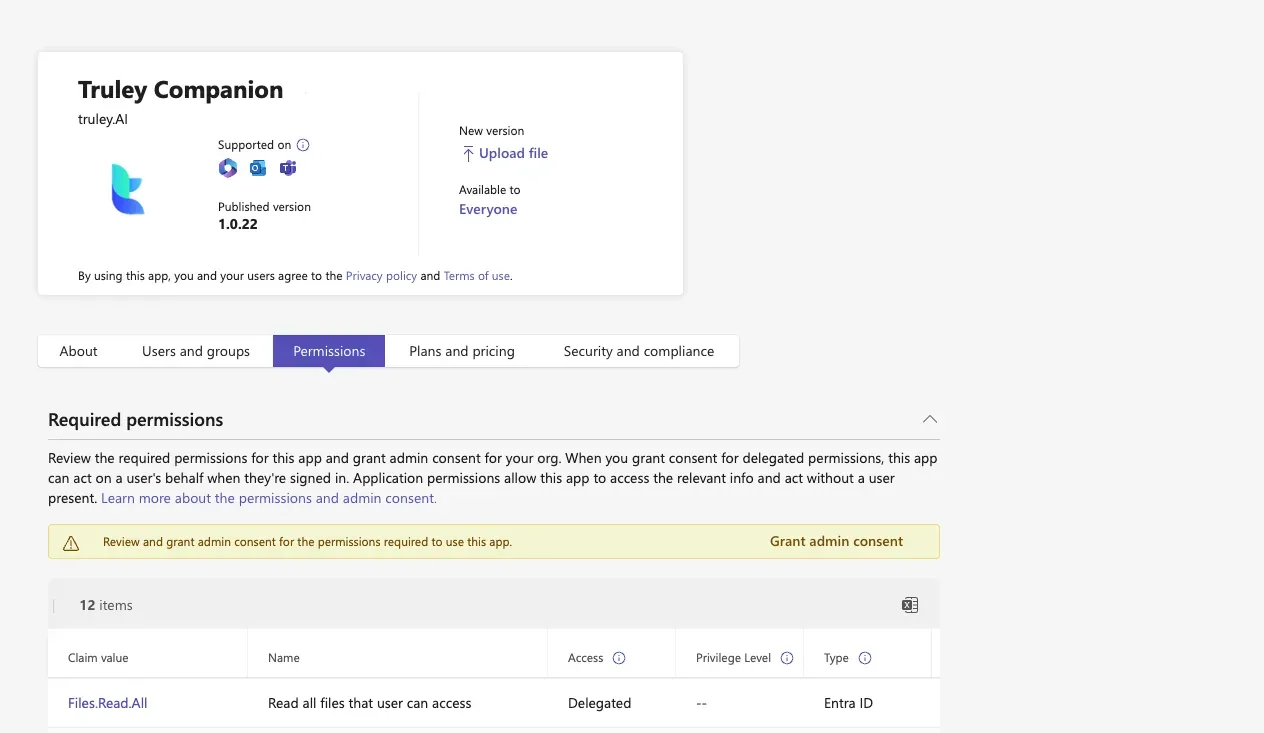Click the '12 items' count text
1264x733 pixels.
pyautogui.click(x=106, y=605)
